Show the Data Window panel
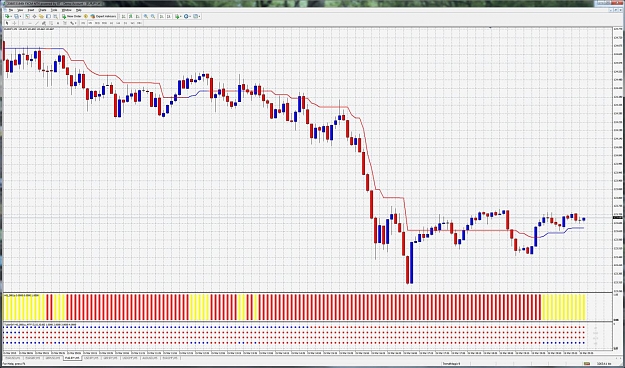This screenshot has width=625, height=368. click(34, 16)
